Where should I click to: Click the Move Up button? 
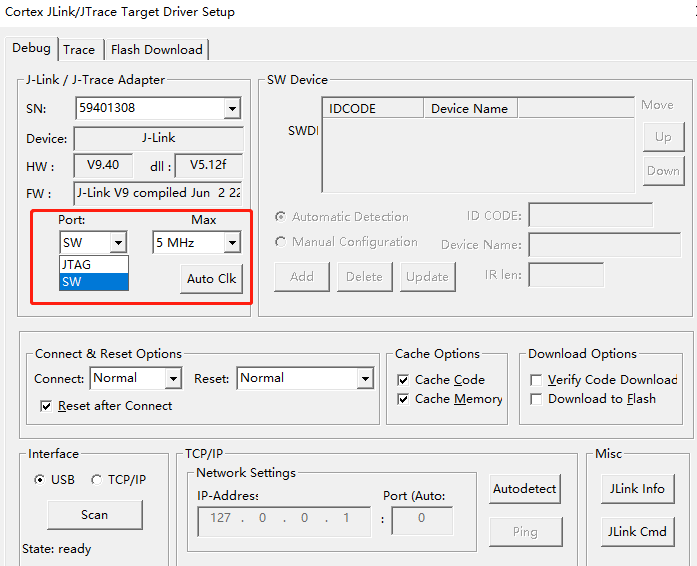(663, 137)
